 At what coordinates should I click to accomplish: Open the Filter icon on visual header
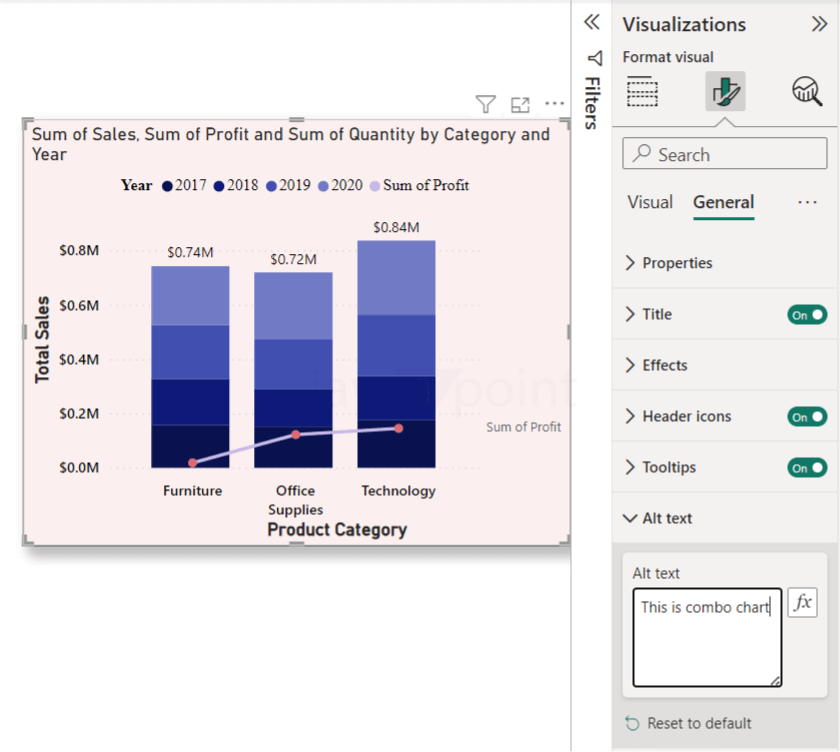click(485, 104)
